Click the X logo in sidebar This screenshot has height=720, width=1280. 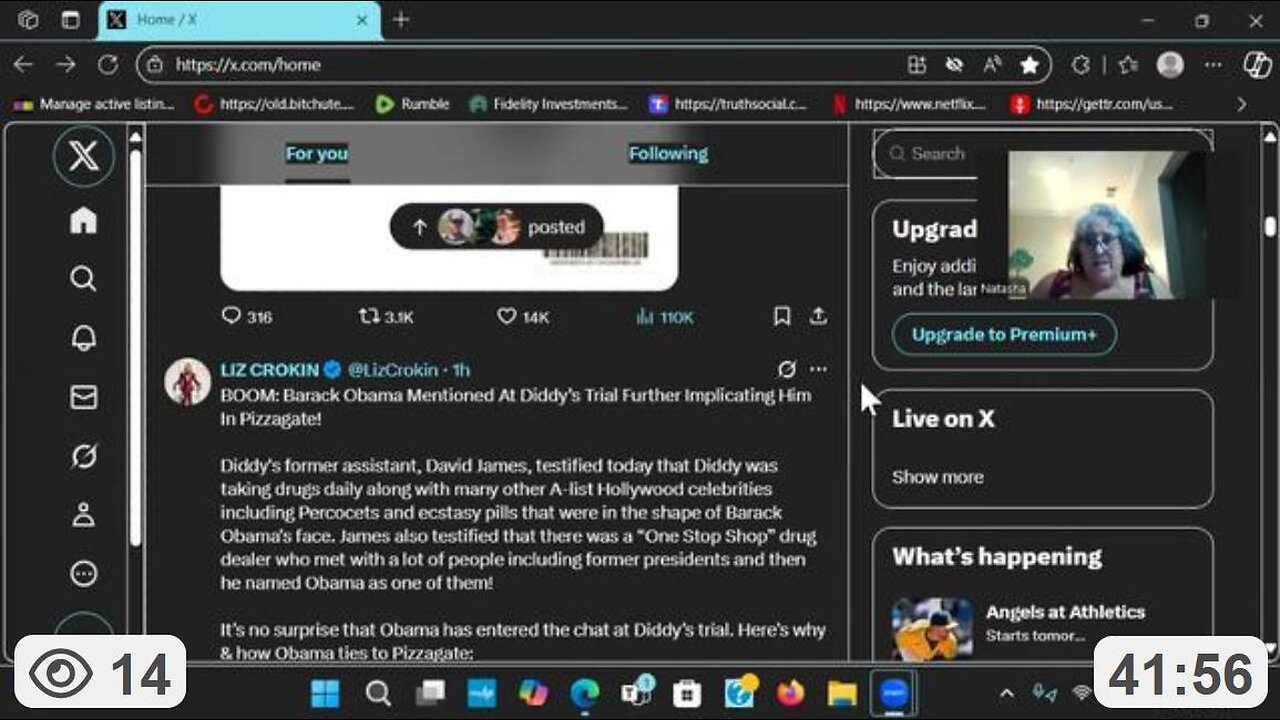pos(84,157)
